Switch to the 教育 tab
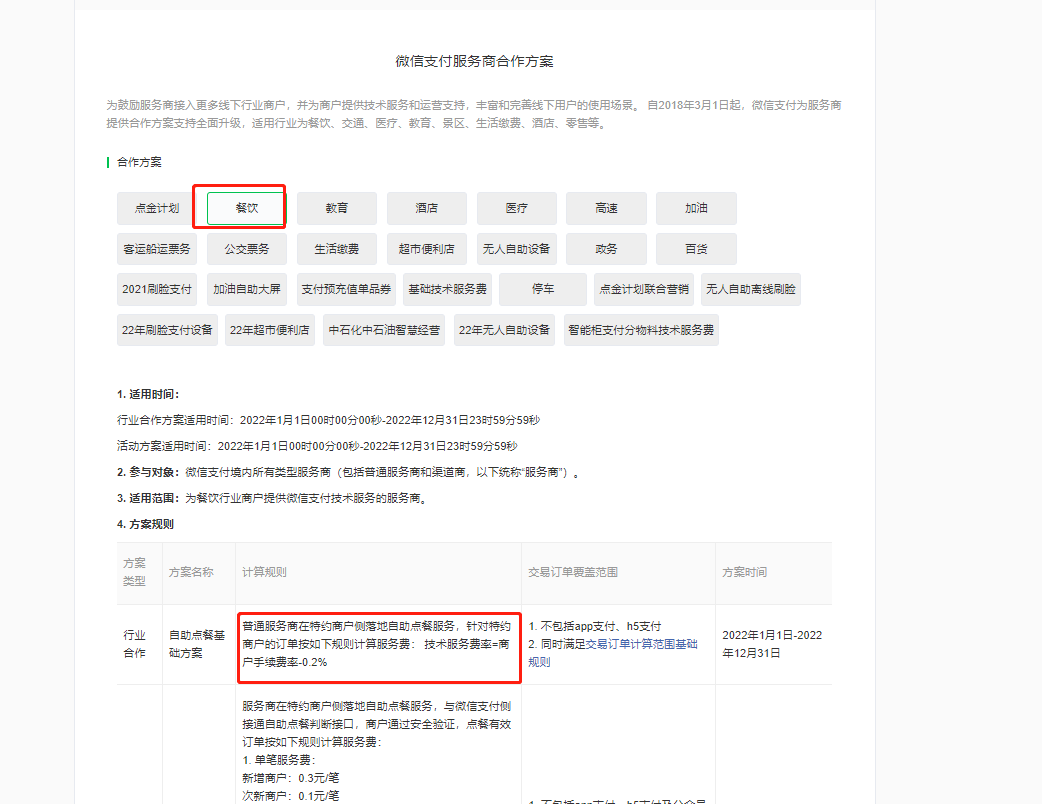1042x804 pixels. coord(337,208)
